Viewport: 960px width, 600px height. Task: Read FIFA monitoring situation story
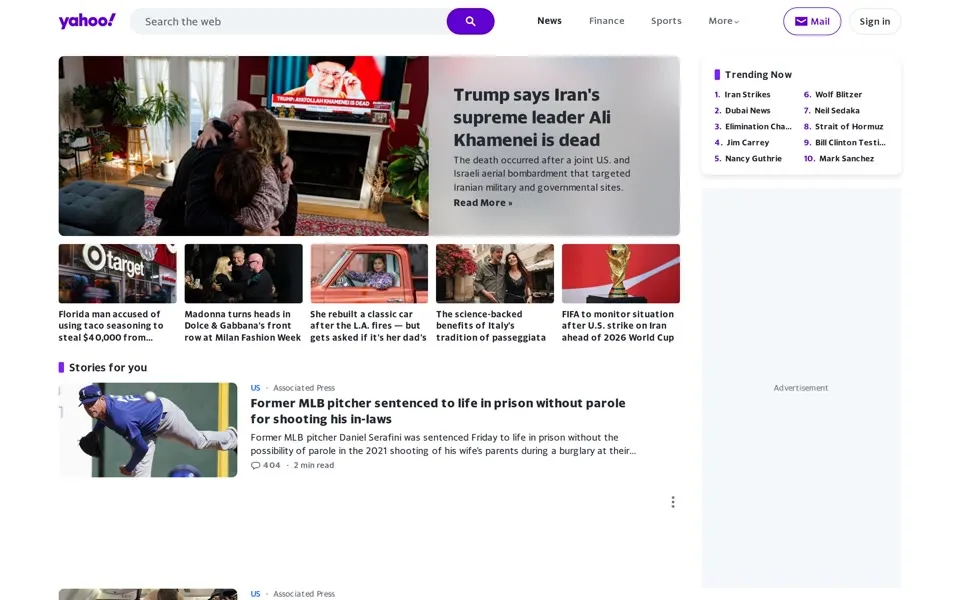(x=618, y=326)
